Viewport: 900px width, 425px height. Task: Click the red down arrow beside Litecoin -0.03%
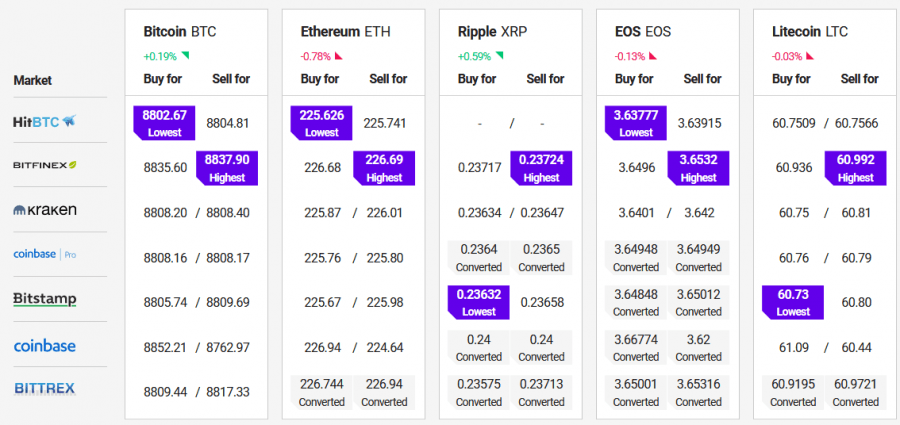coord(810,56)
